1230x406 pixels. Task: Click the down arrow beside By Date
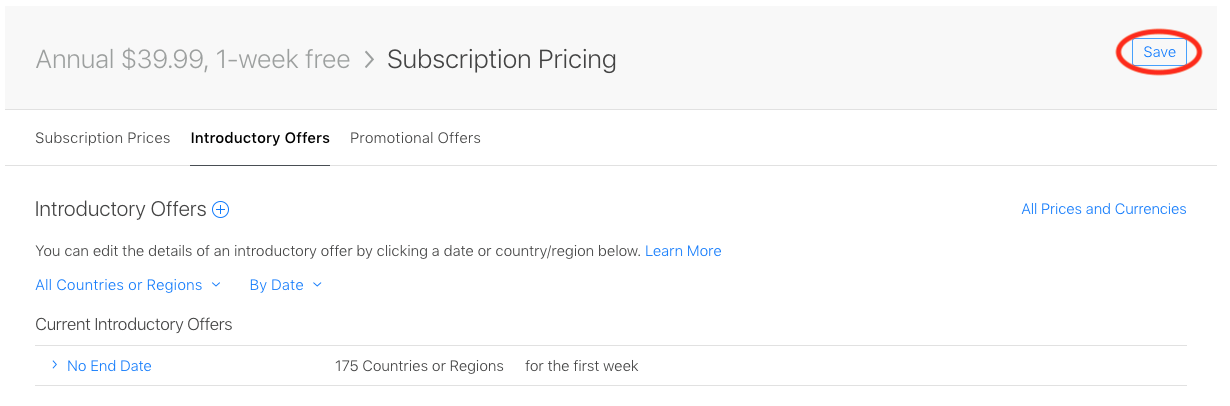coord(317,285)
